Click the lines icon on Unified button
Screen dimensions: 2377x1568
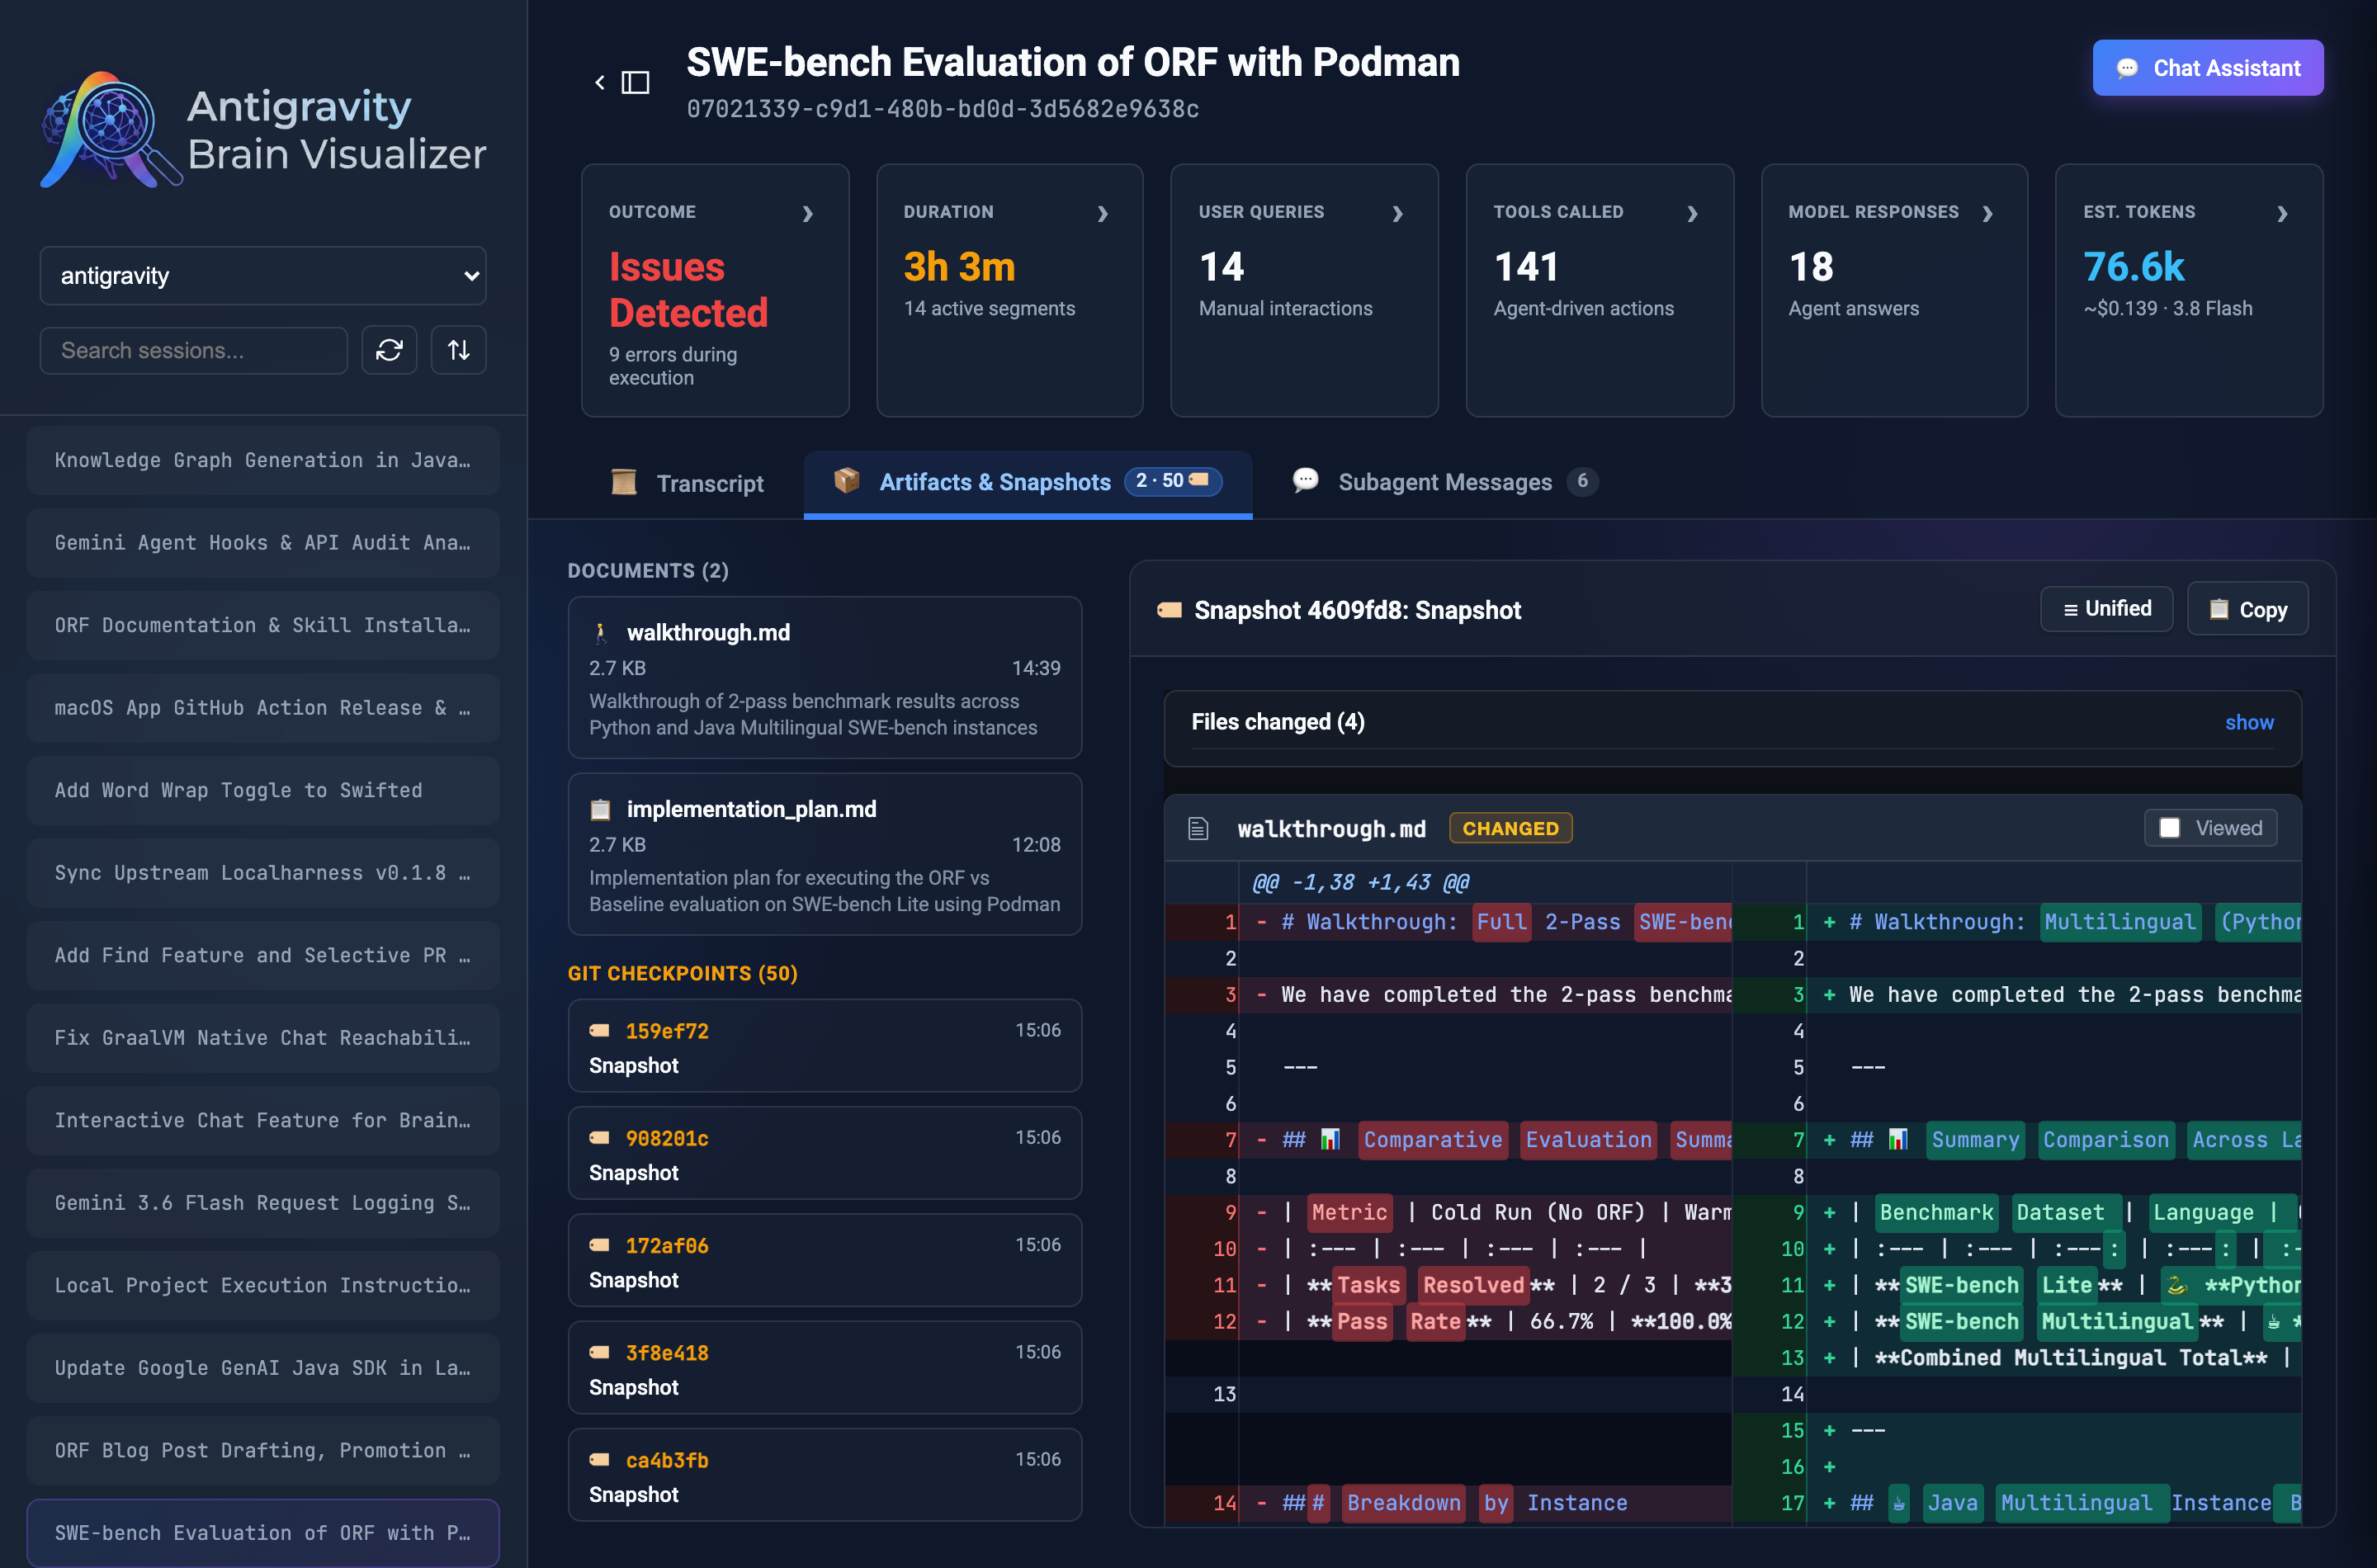[x=2070, y=610]
